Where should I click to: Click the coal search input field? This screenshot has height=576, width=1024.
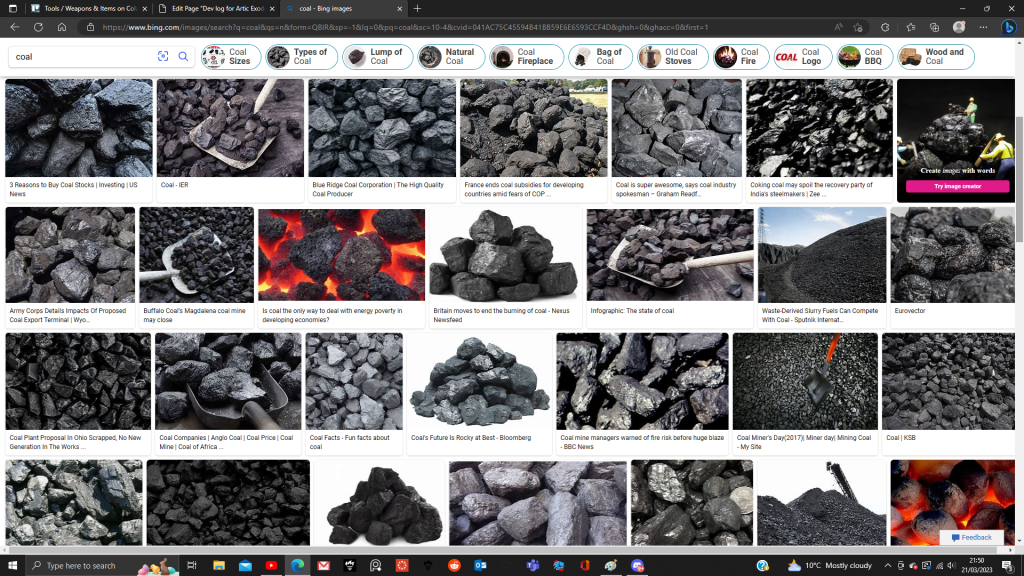click(80, 57)
